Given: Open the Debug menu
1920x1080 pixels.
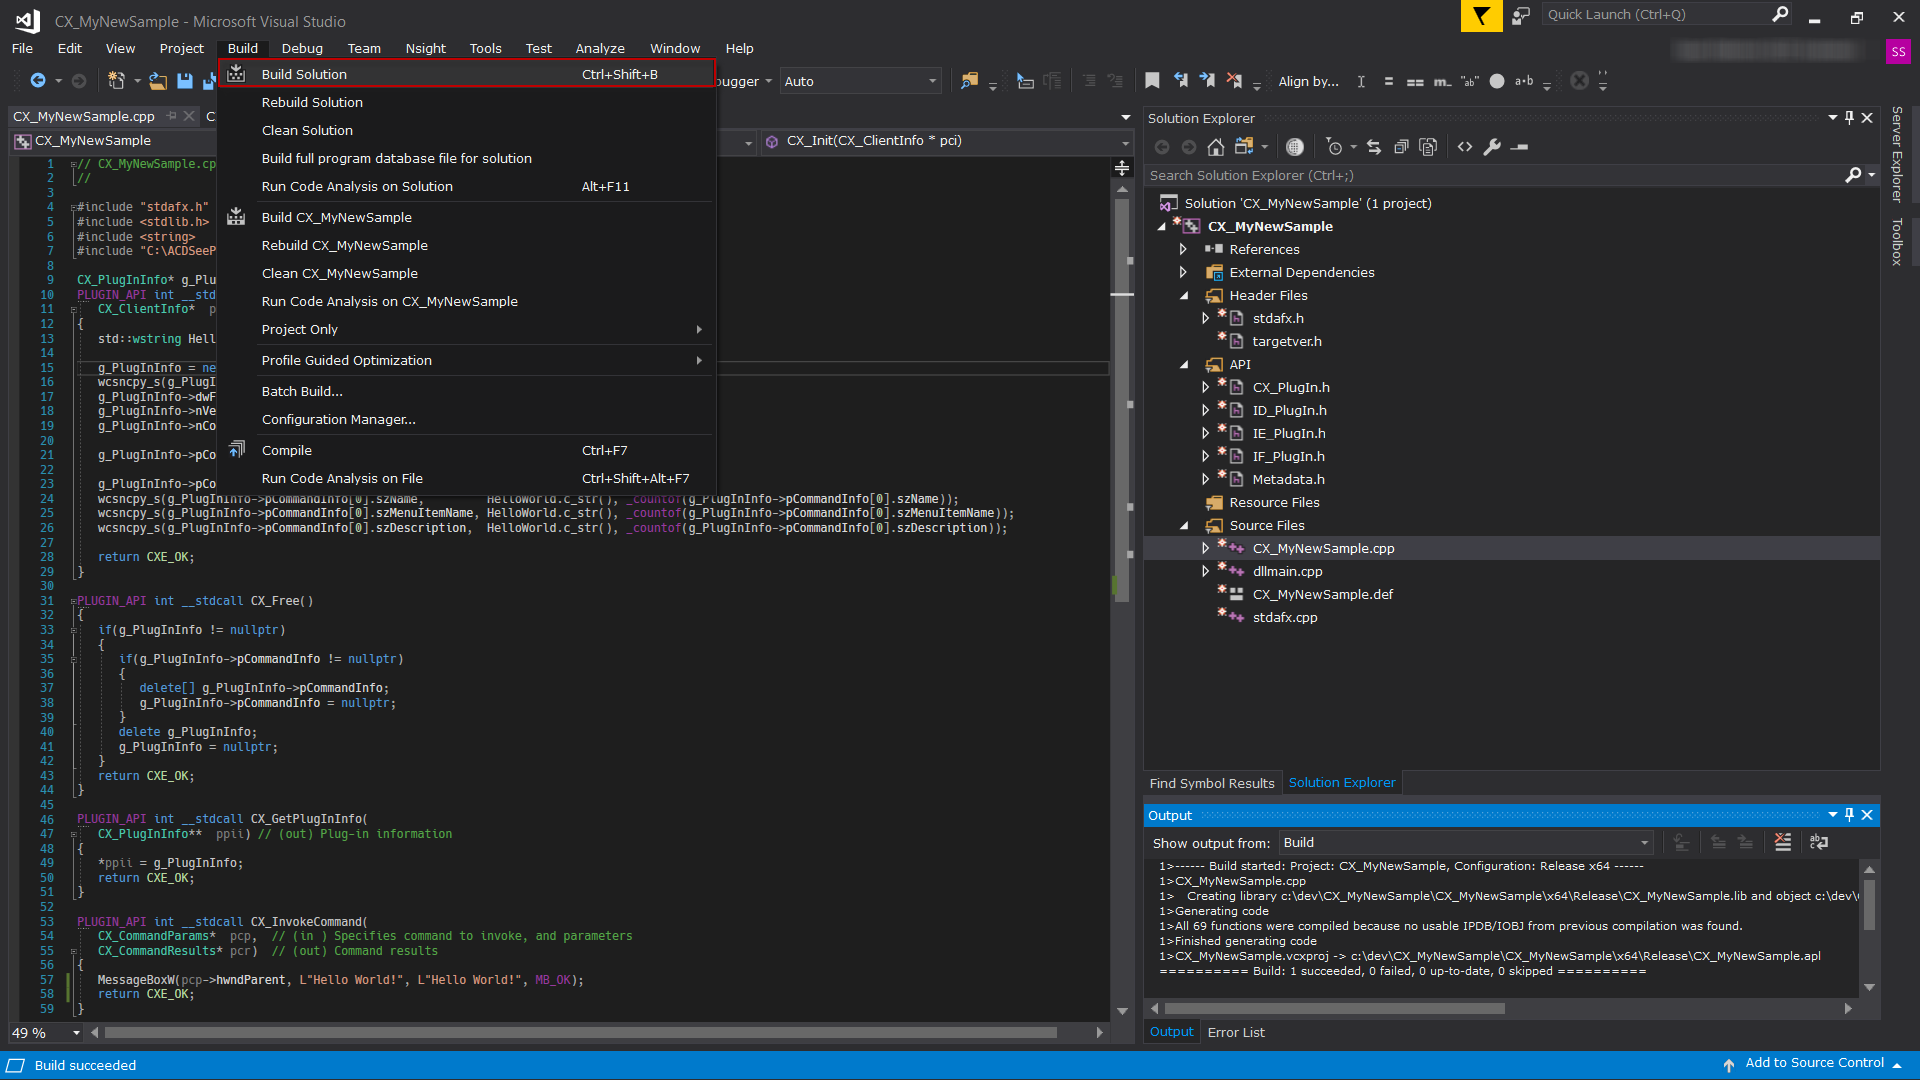Looking at the screenshot, I should coord(302,48).
